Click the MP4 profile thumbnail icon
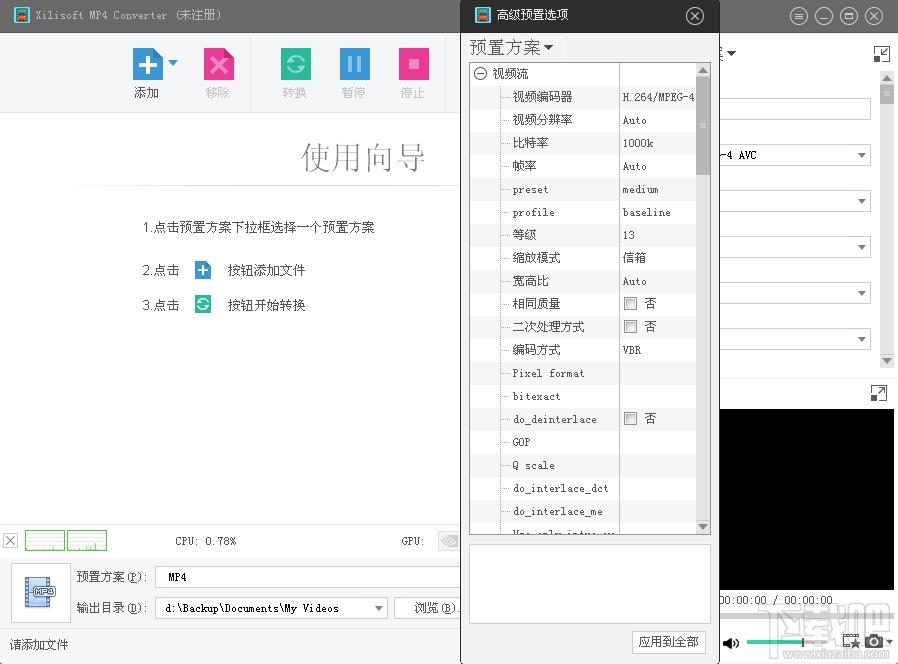 (x=41, y=592)
